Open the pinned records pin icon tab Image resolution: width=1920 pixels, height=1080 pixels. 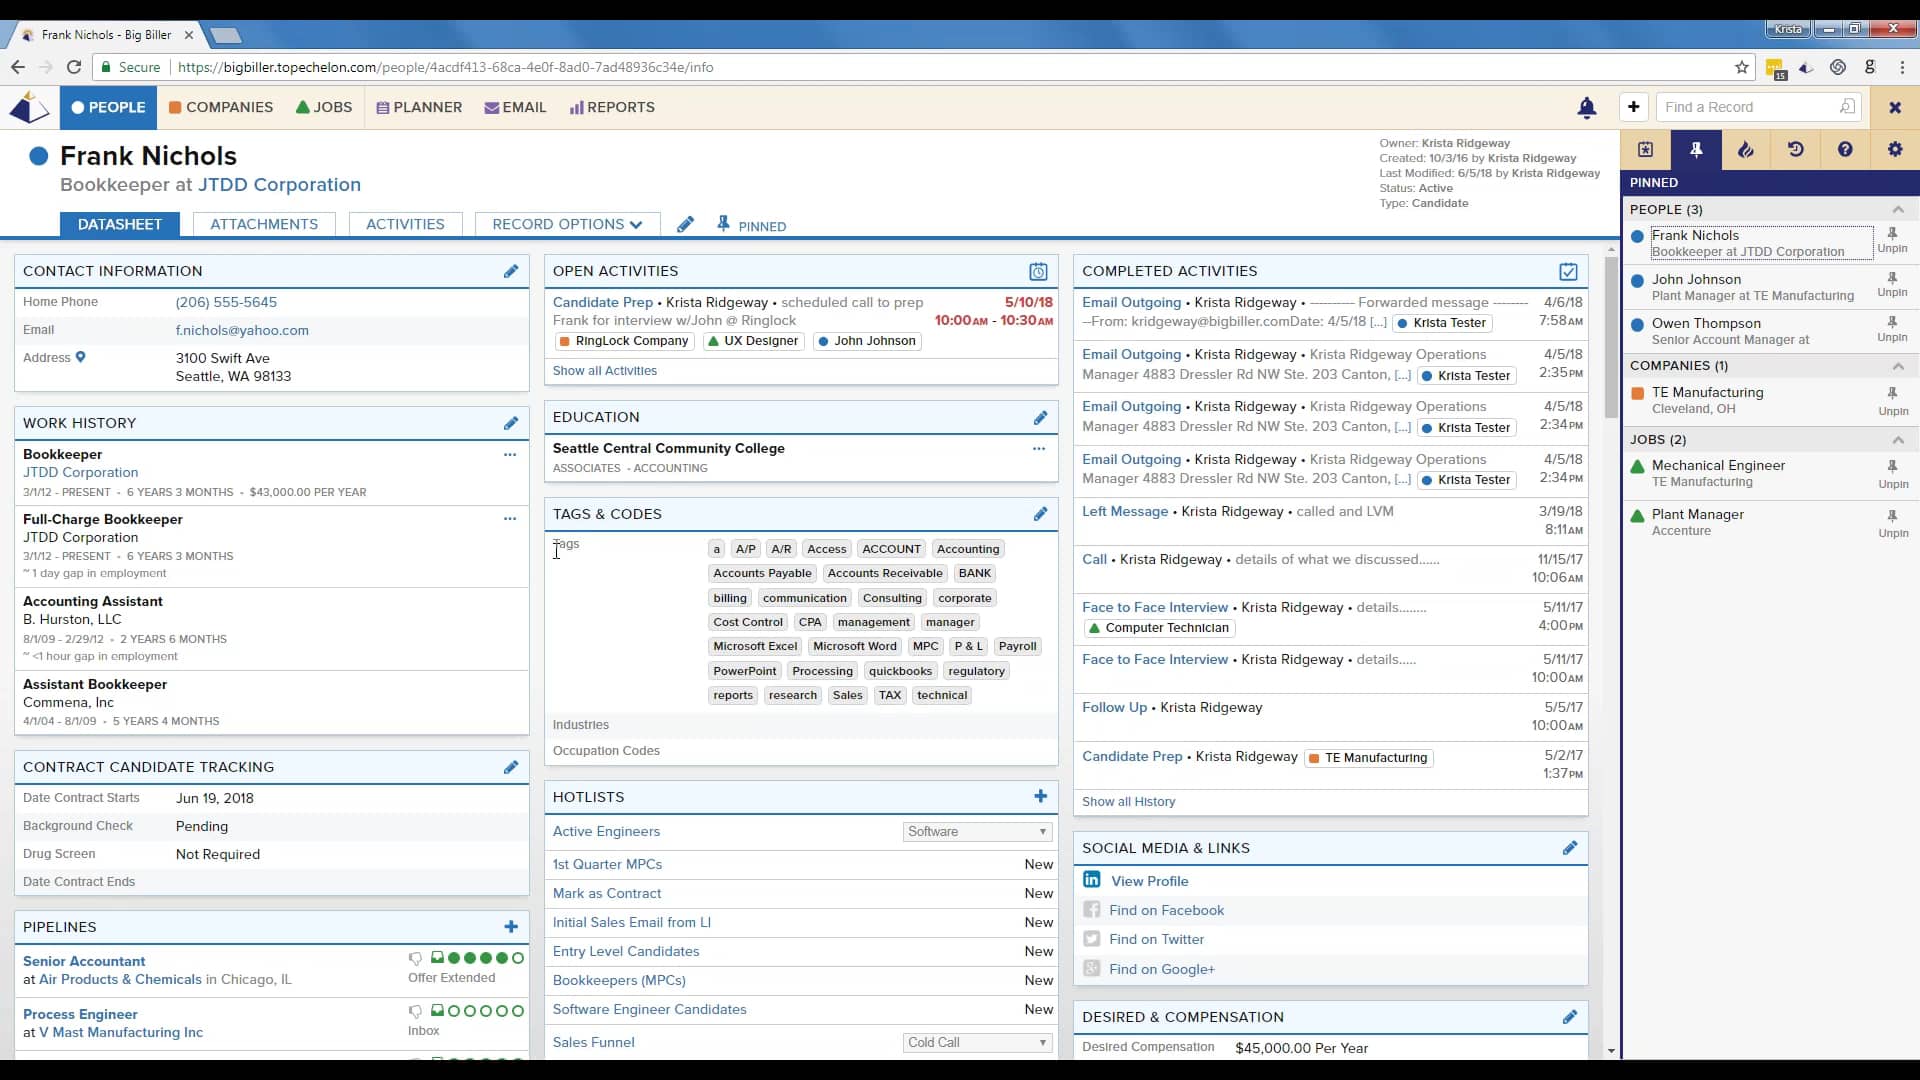1696,150
